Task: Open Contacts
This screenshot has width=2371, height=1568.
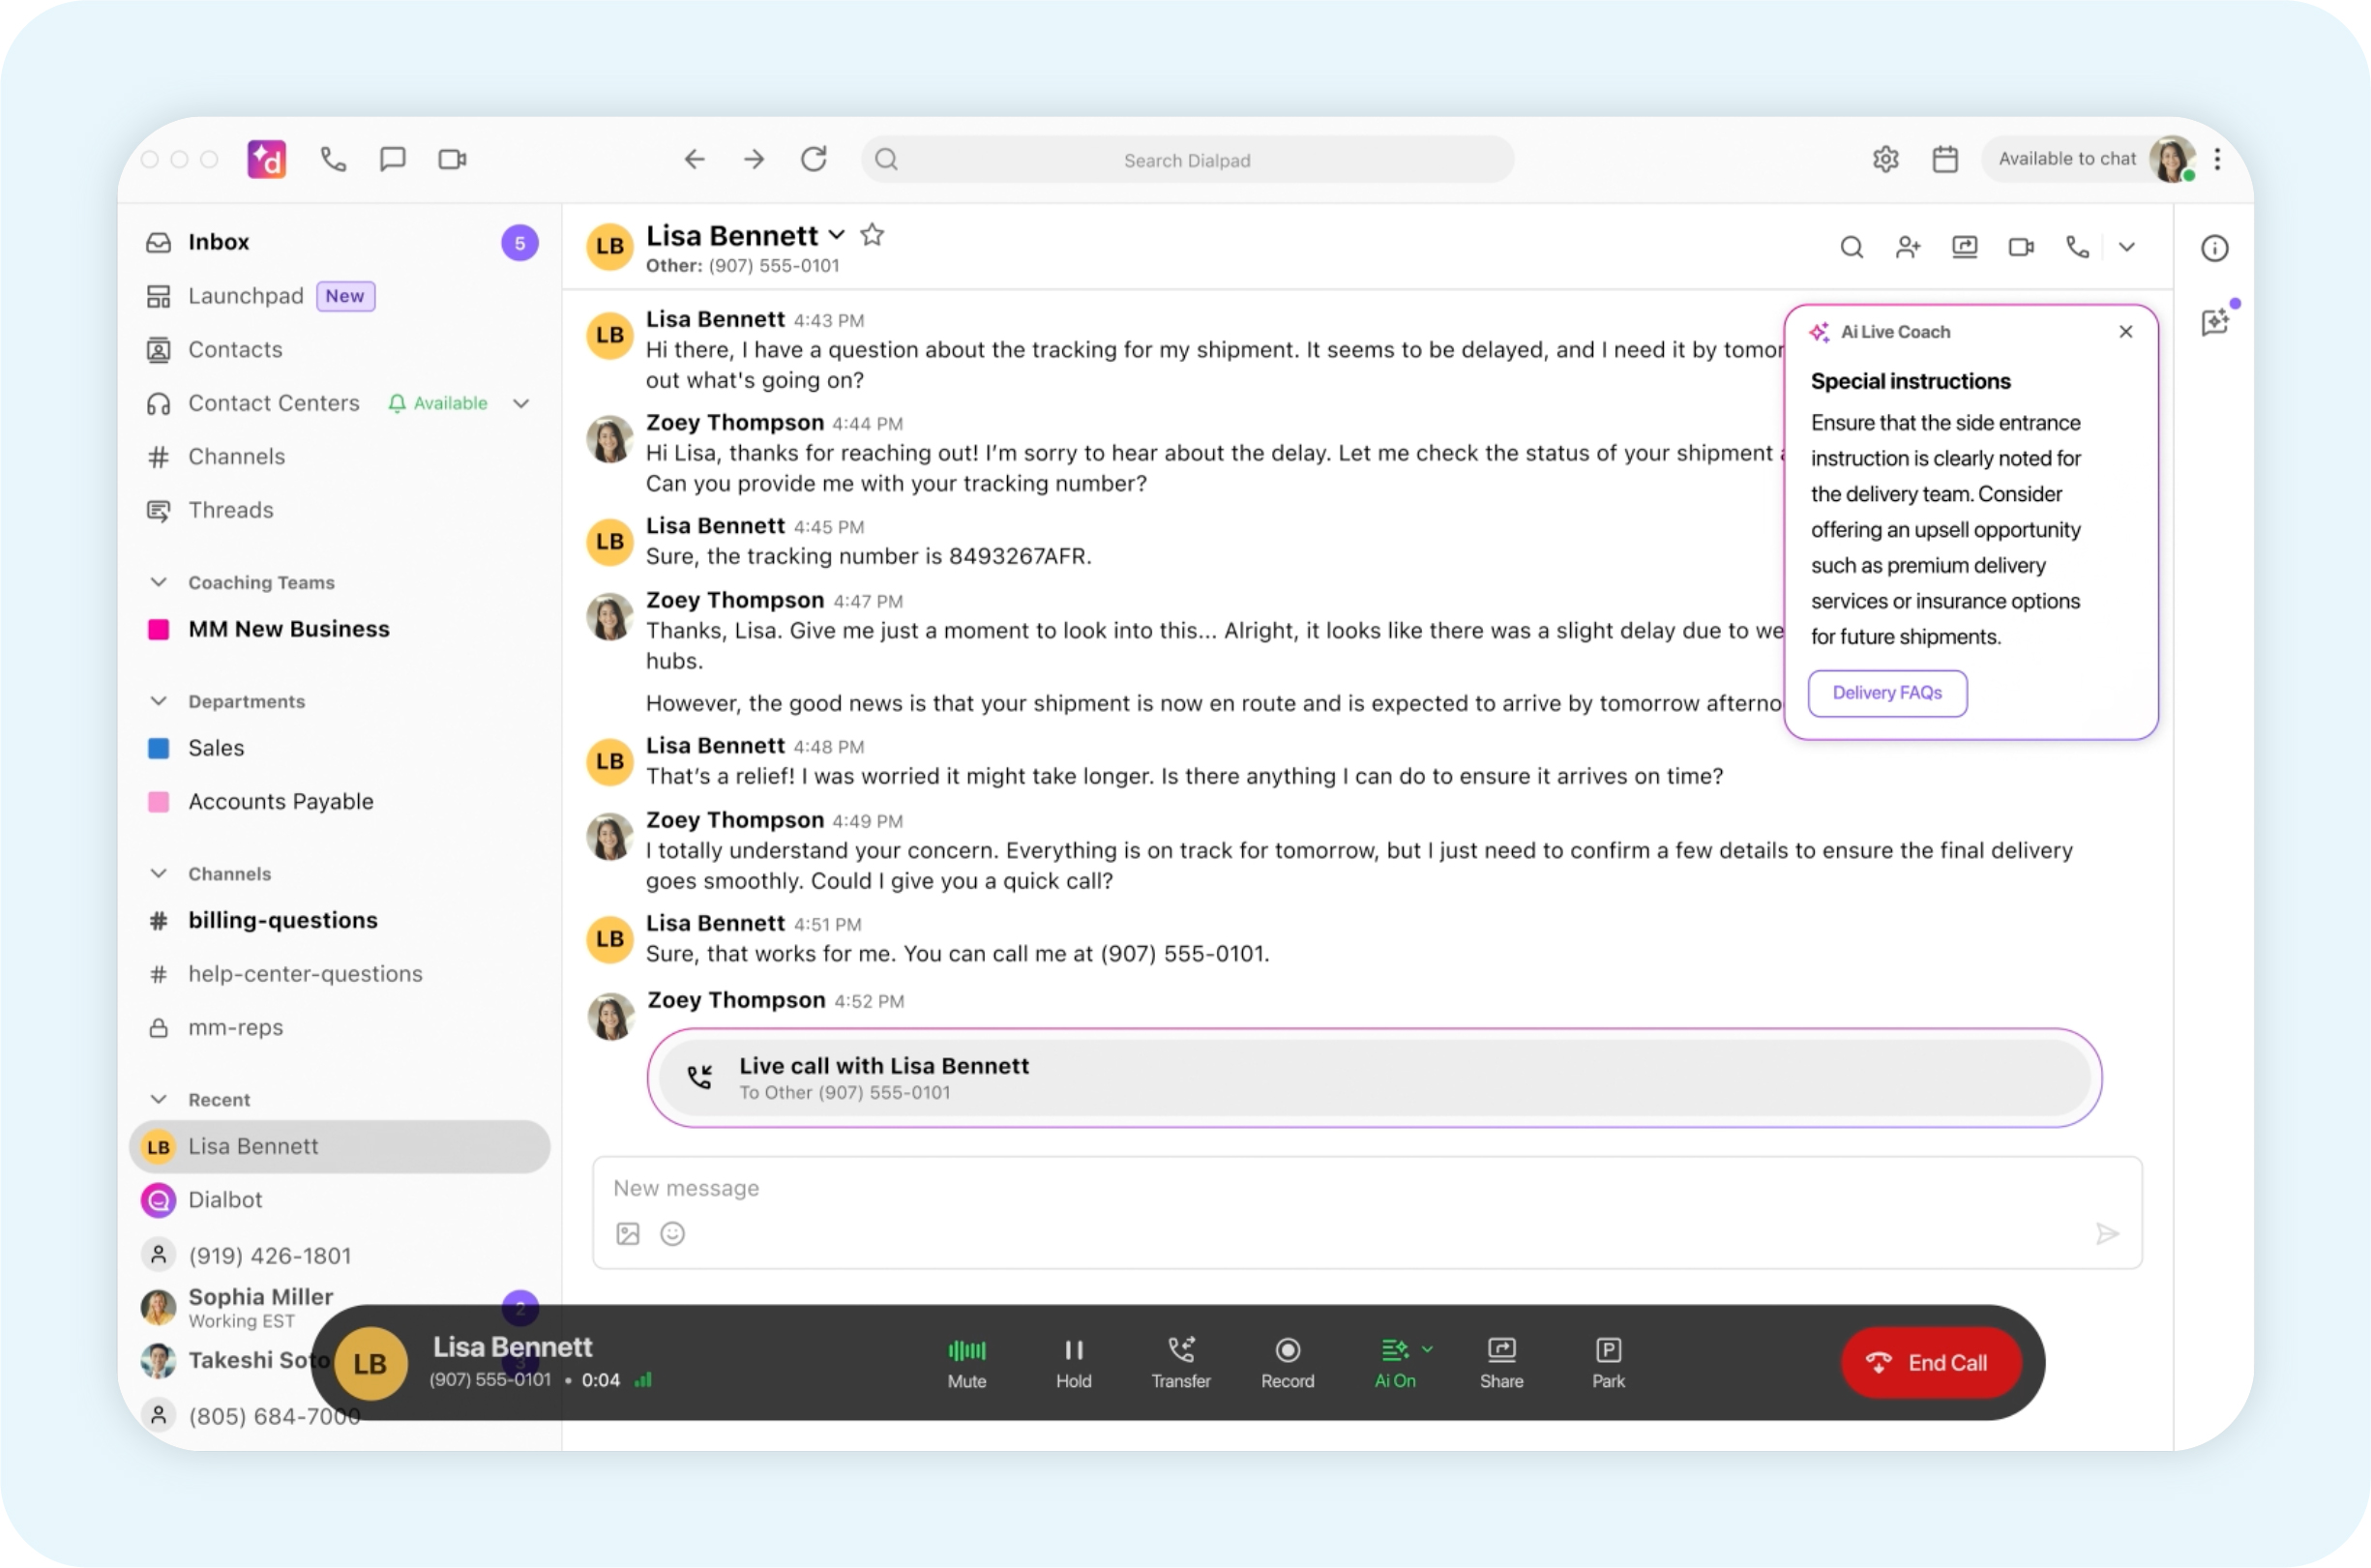Action: (x=340, y=349)
